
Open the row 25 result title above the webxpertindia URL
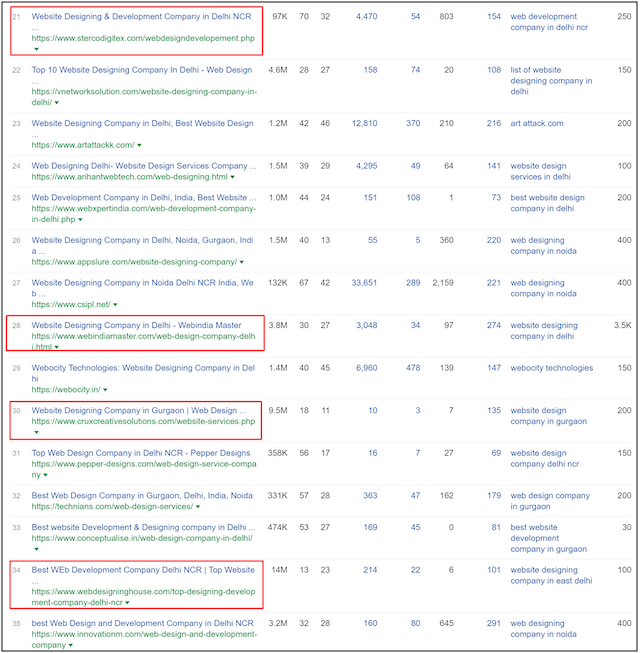pyautogui.click(x=144, y=197)
